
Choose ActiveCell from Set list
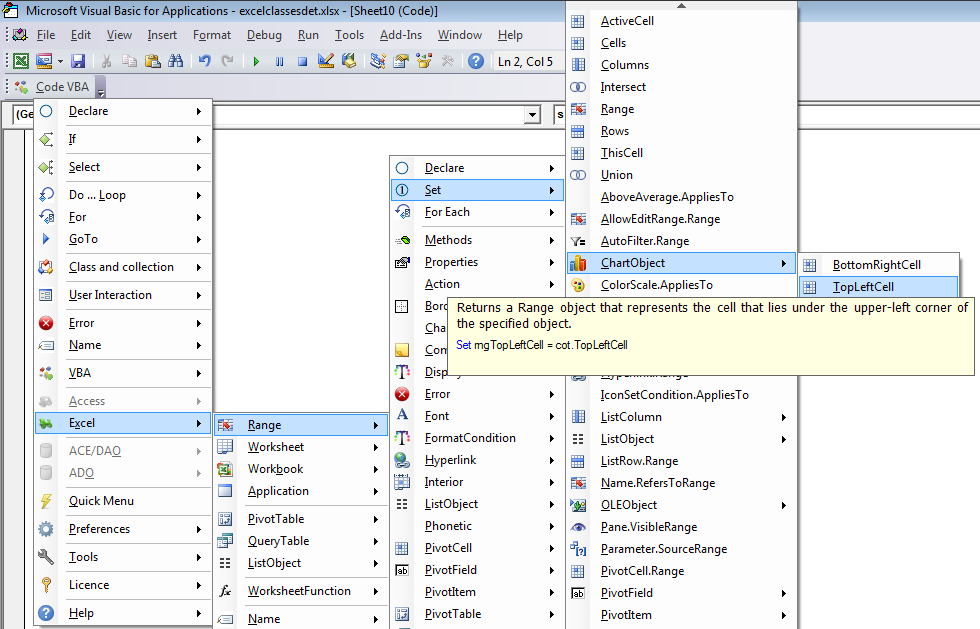(x=681, y=21)
